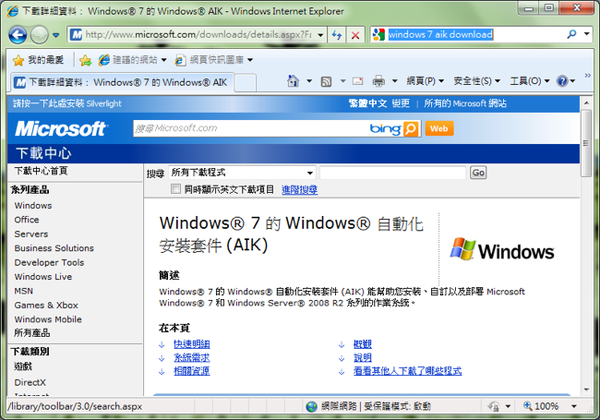Open the Favorites star button 我的最愛
This screenshot has width=600, height=420.
coord(38,60)
